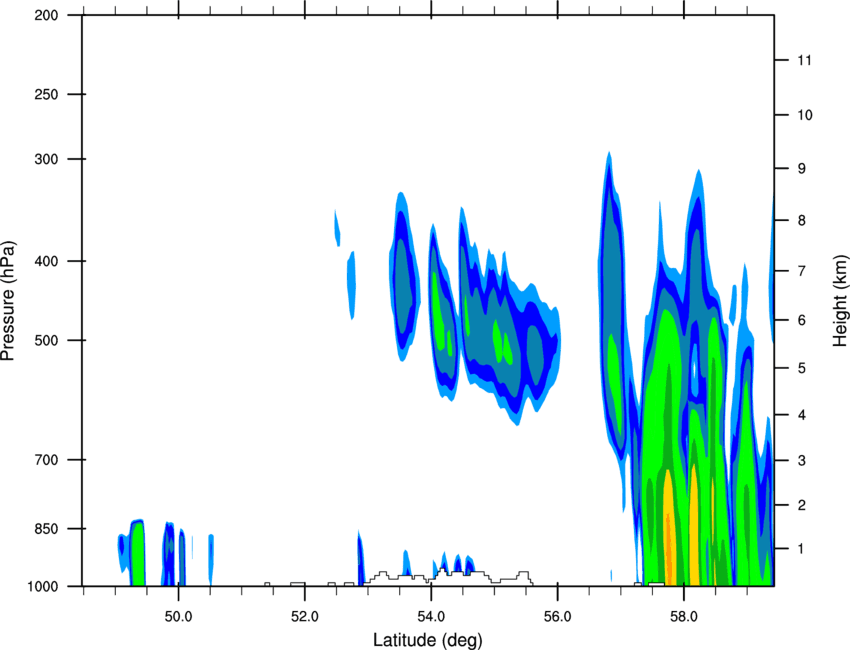Viewport: 850px width, 650px height.
Task: Select the 400 pressure tick label
Action: click(x=46, y=261)
